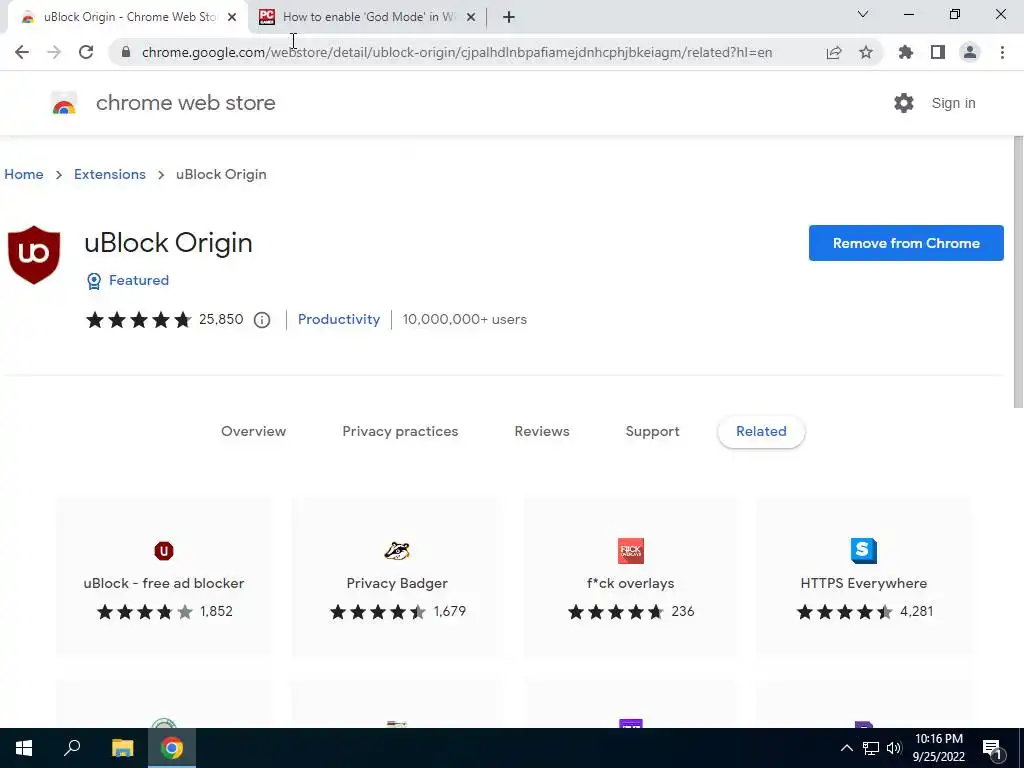1024x768 pixels.
Task: Click the 'uBlock - free ad blocker' title
Action: 164,583
